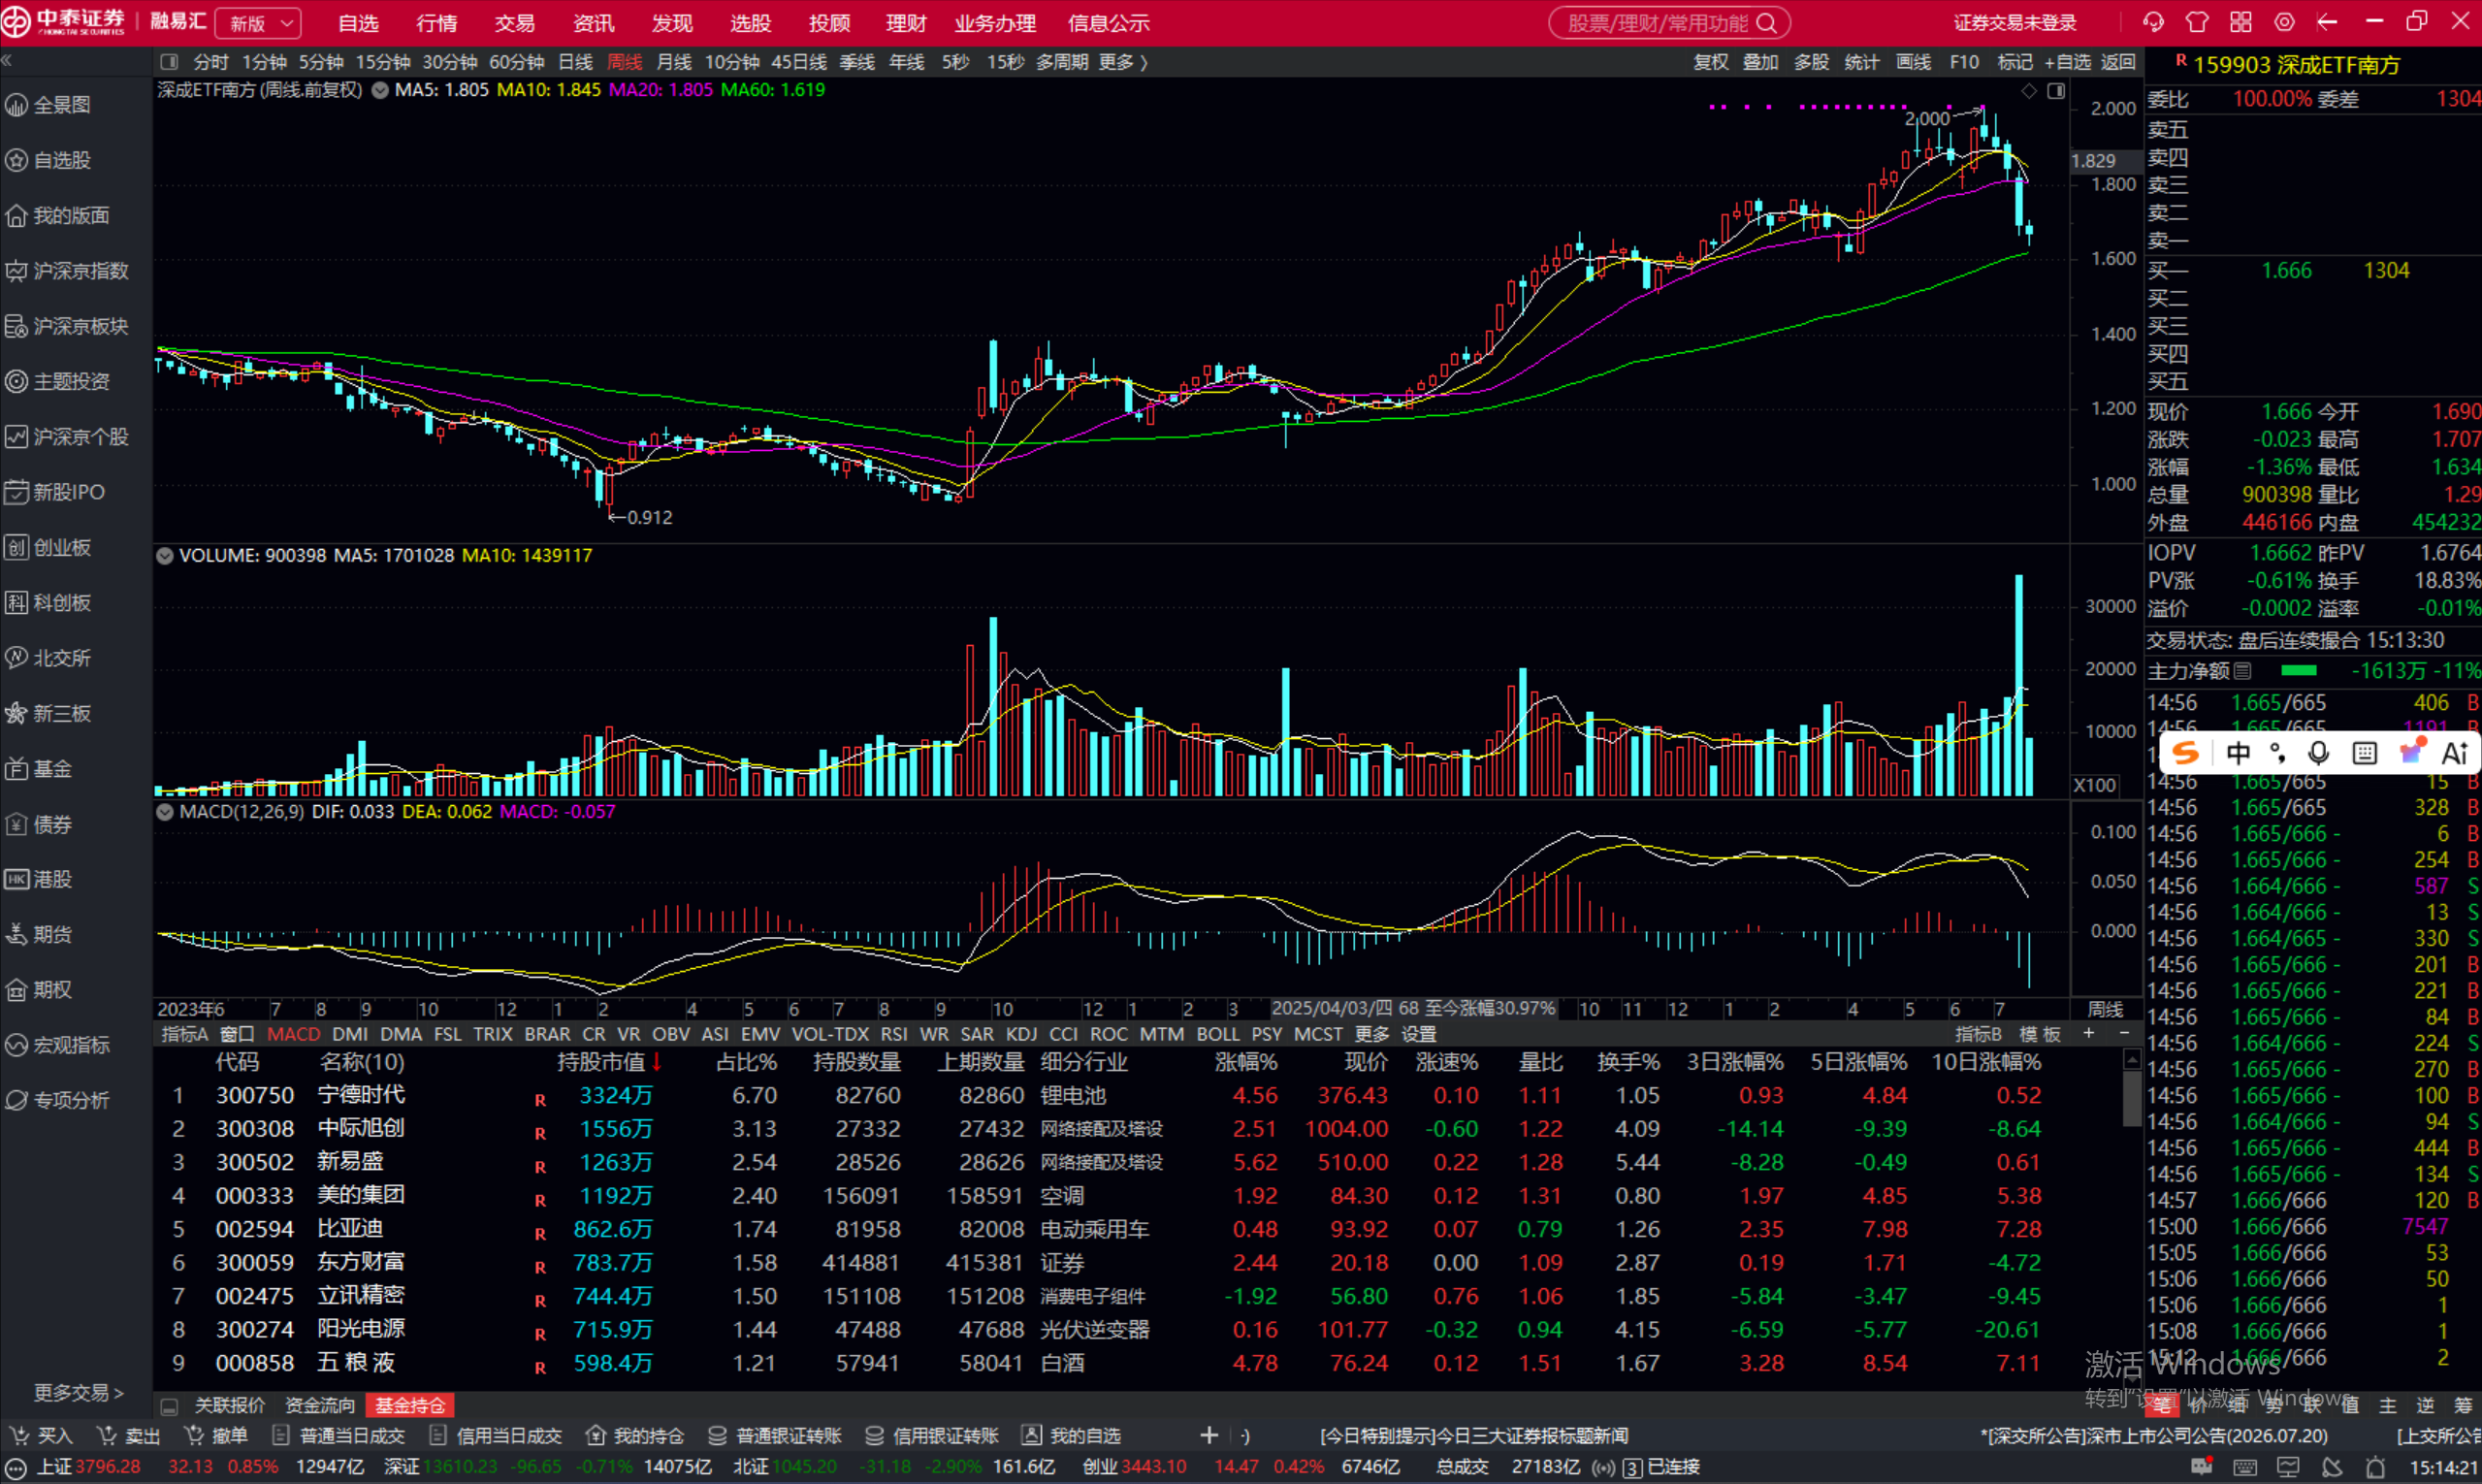Expand 更多交易 at sidebar bottom
Image resolution: width=2482 pixels, height=1484 pixels.
(78, 1392)
